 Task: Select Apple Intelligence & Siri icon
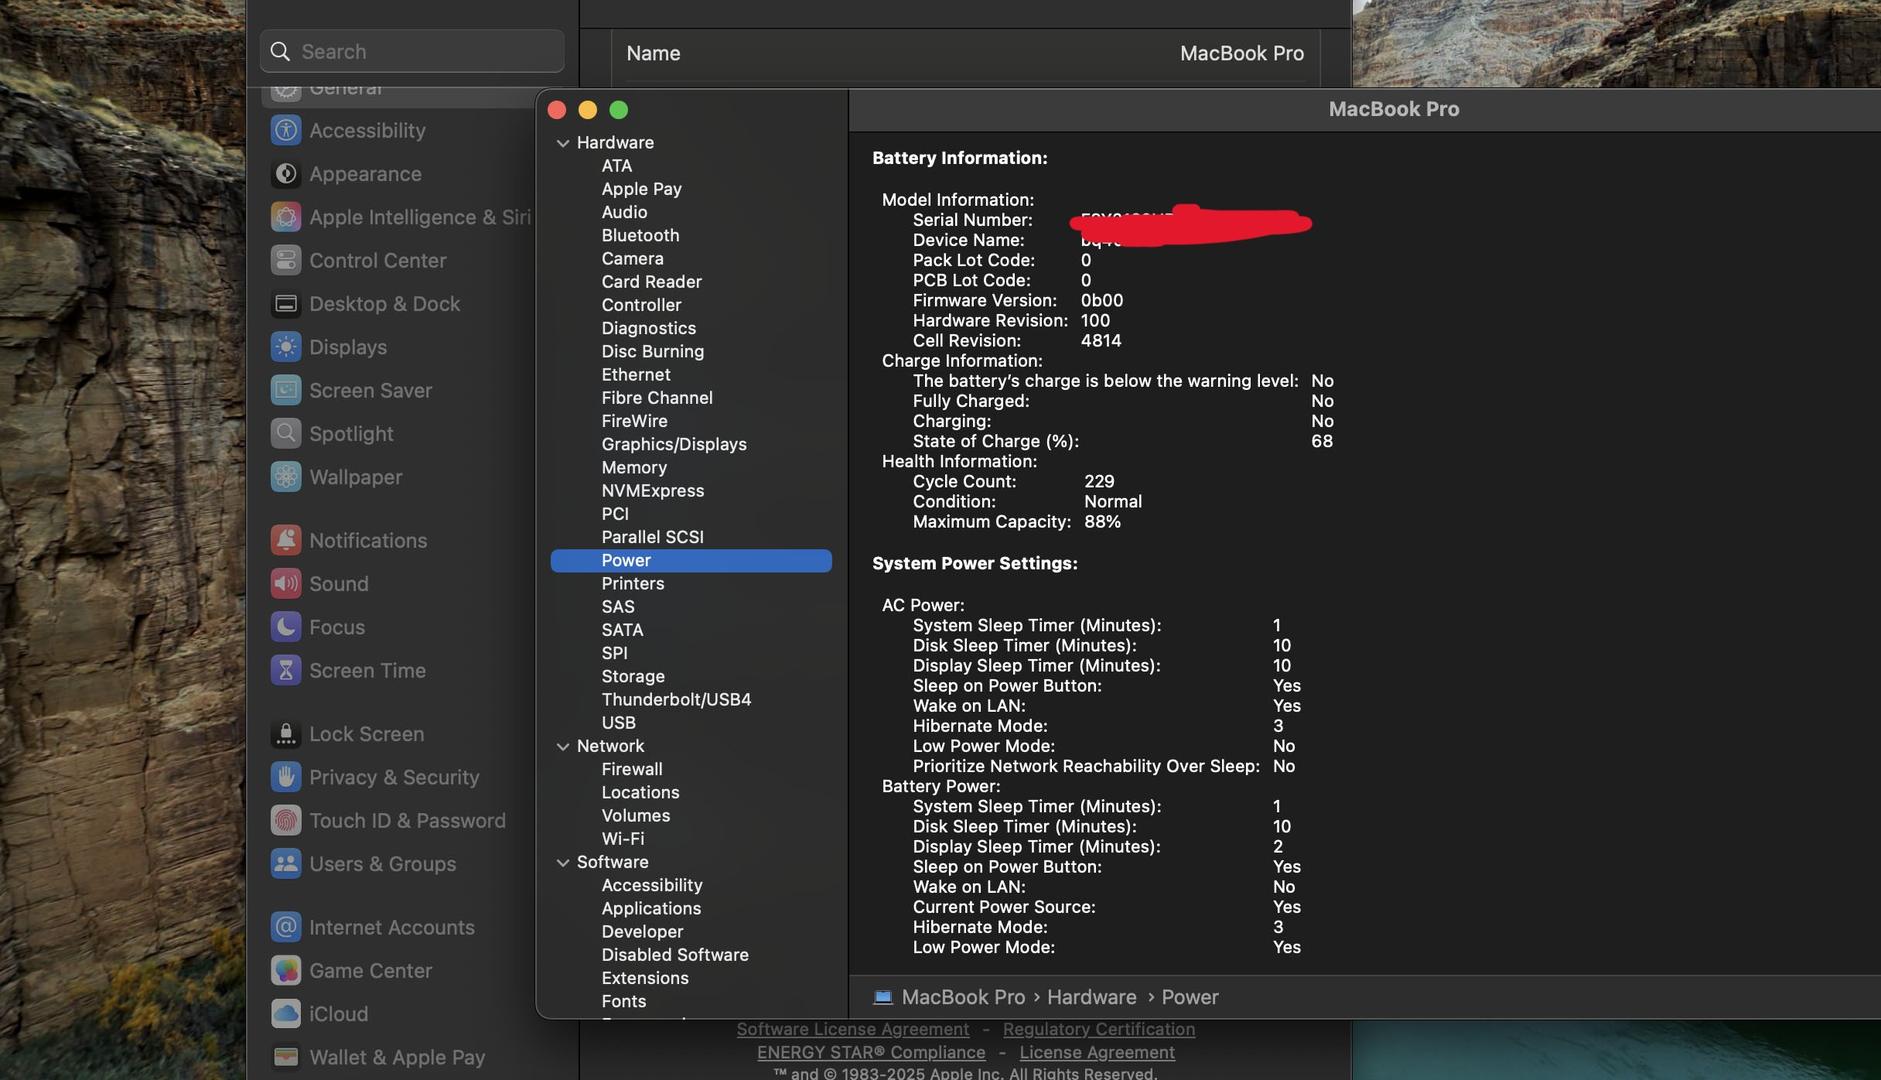click(x=286, y=217)
